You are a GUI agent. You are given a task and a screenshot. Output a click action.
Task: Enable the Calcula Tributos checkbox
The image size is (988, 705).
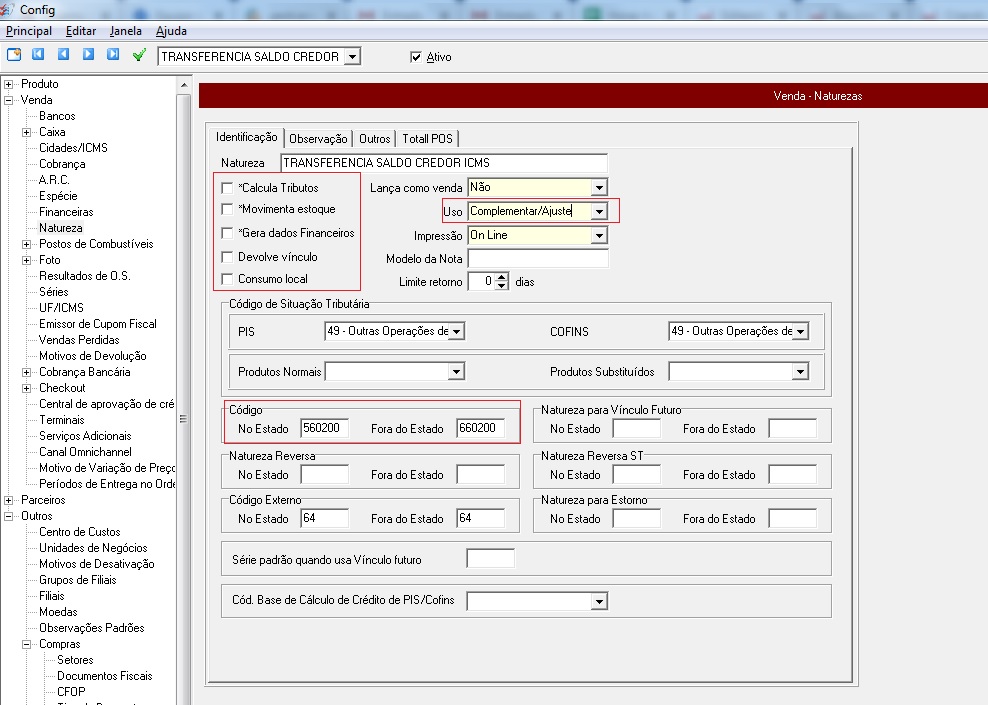[x=228, y=187]
